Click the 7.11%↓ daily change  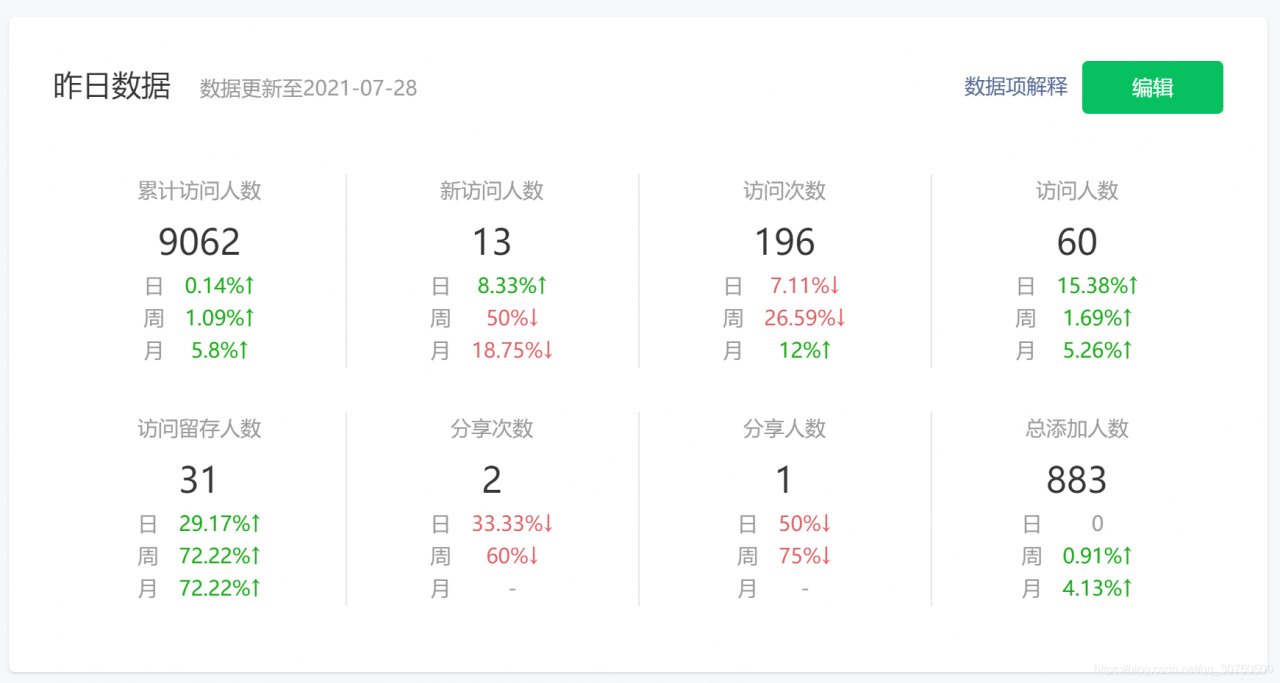(x=805, y=286)
